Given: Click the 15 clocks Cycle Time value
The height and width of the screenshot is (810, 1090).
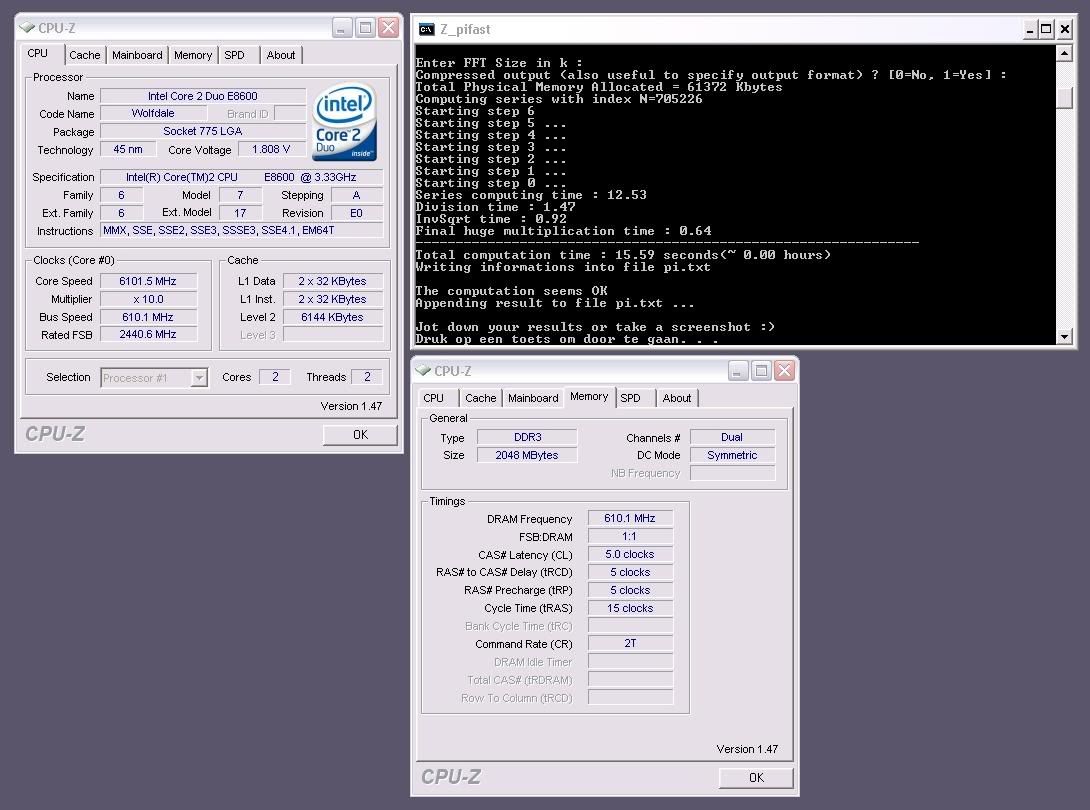Looking at the screenshot, I should click(630, 608).
